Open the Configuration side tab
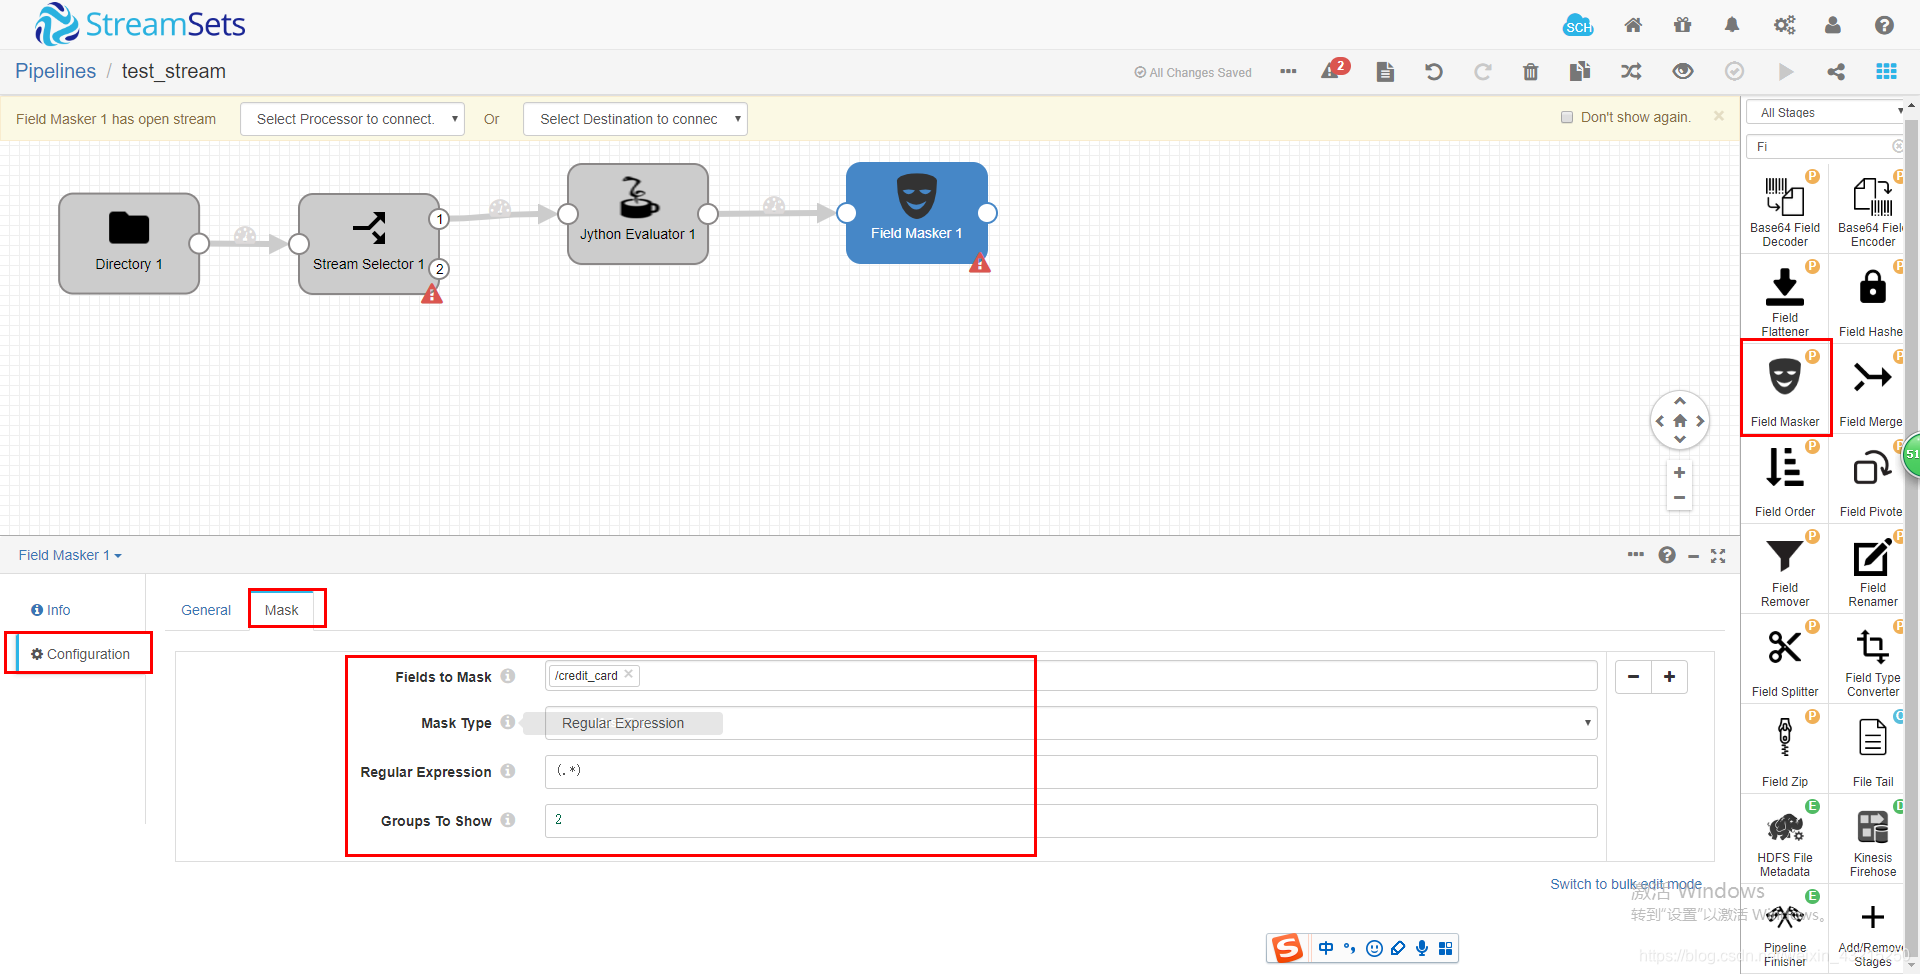The height and width of the screenshot is (974, 1920). [81, 654]
